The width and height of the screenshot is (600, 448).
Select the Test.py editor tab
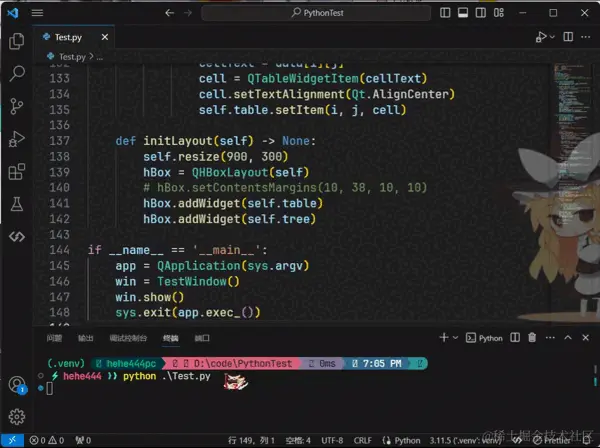tap(74, 37)
